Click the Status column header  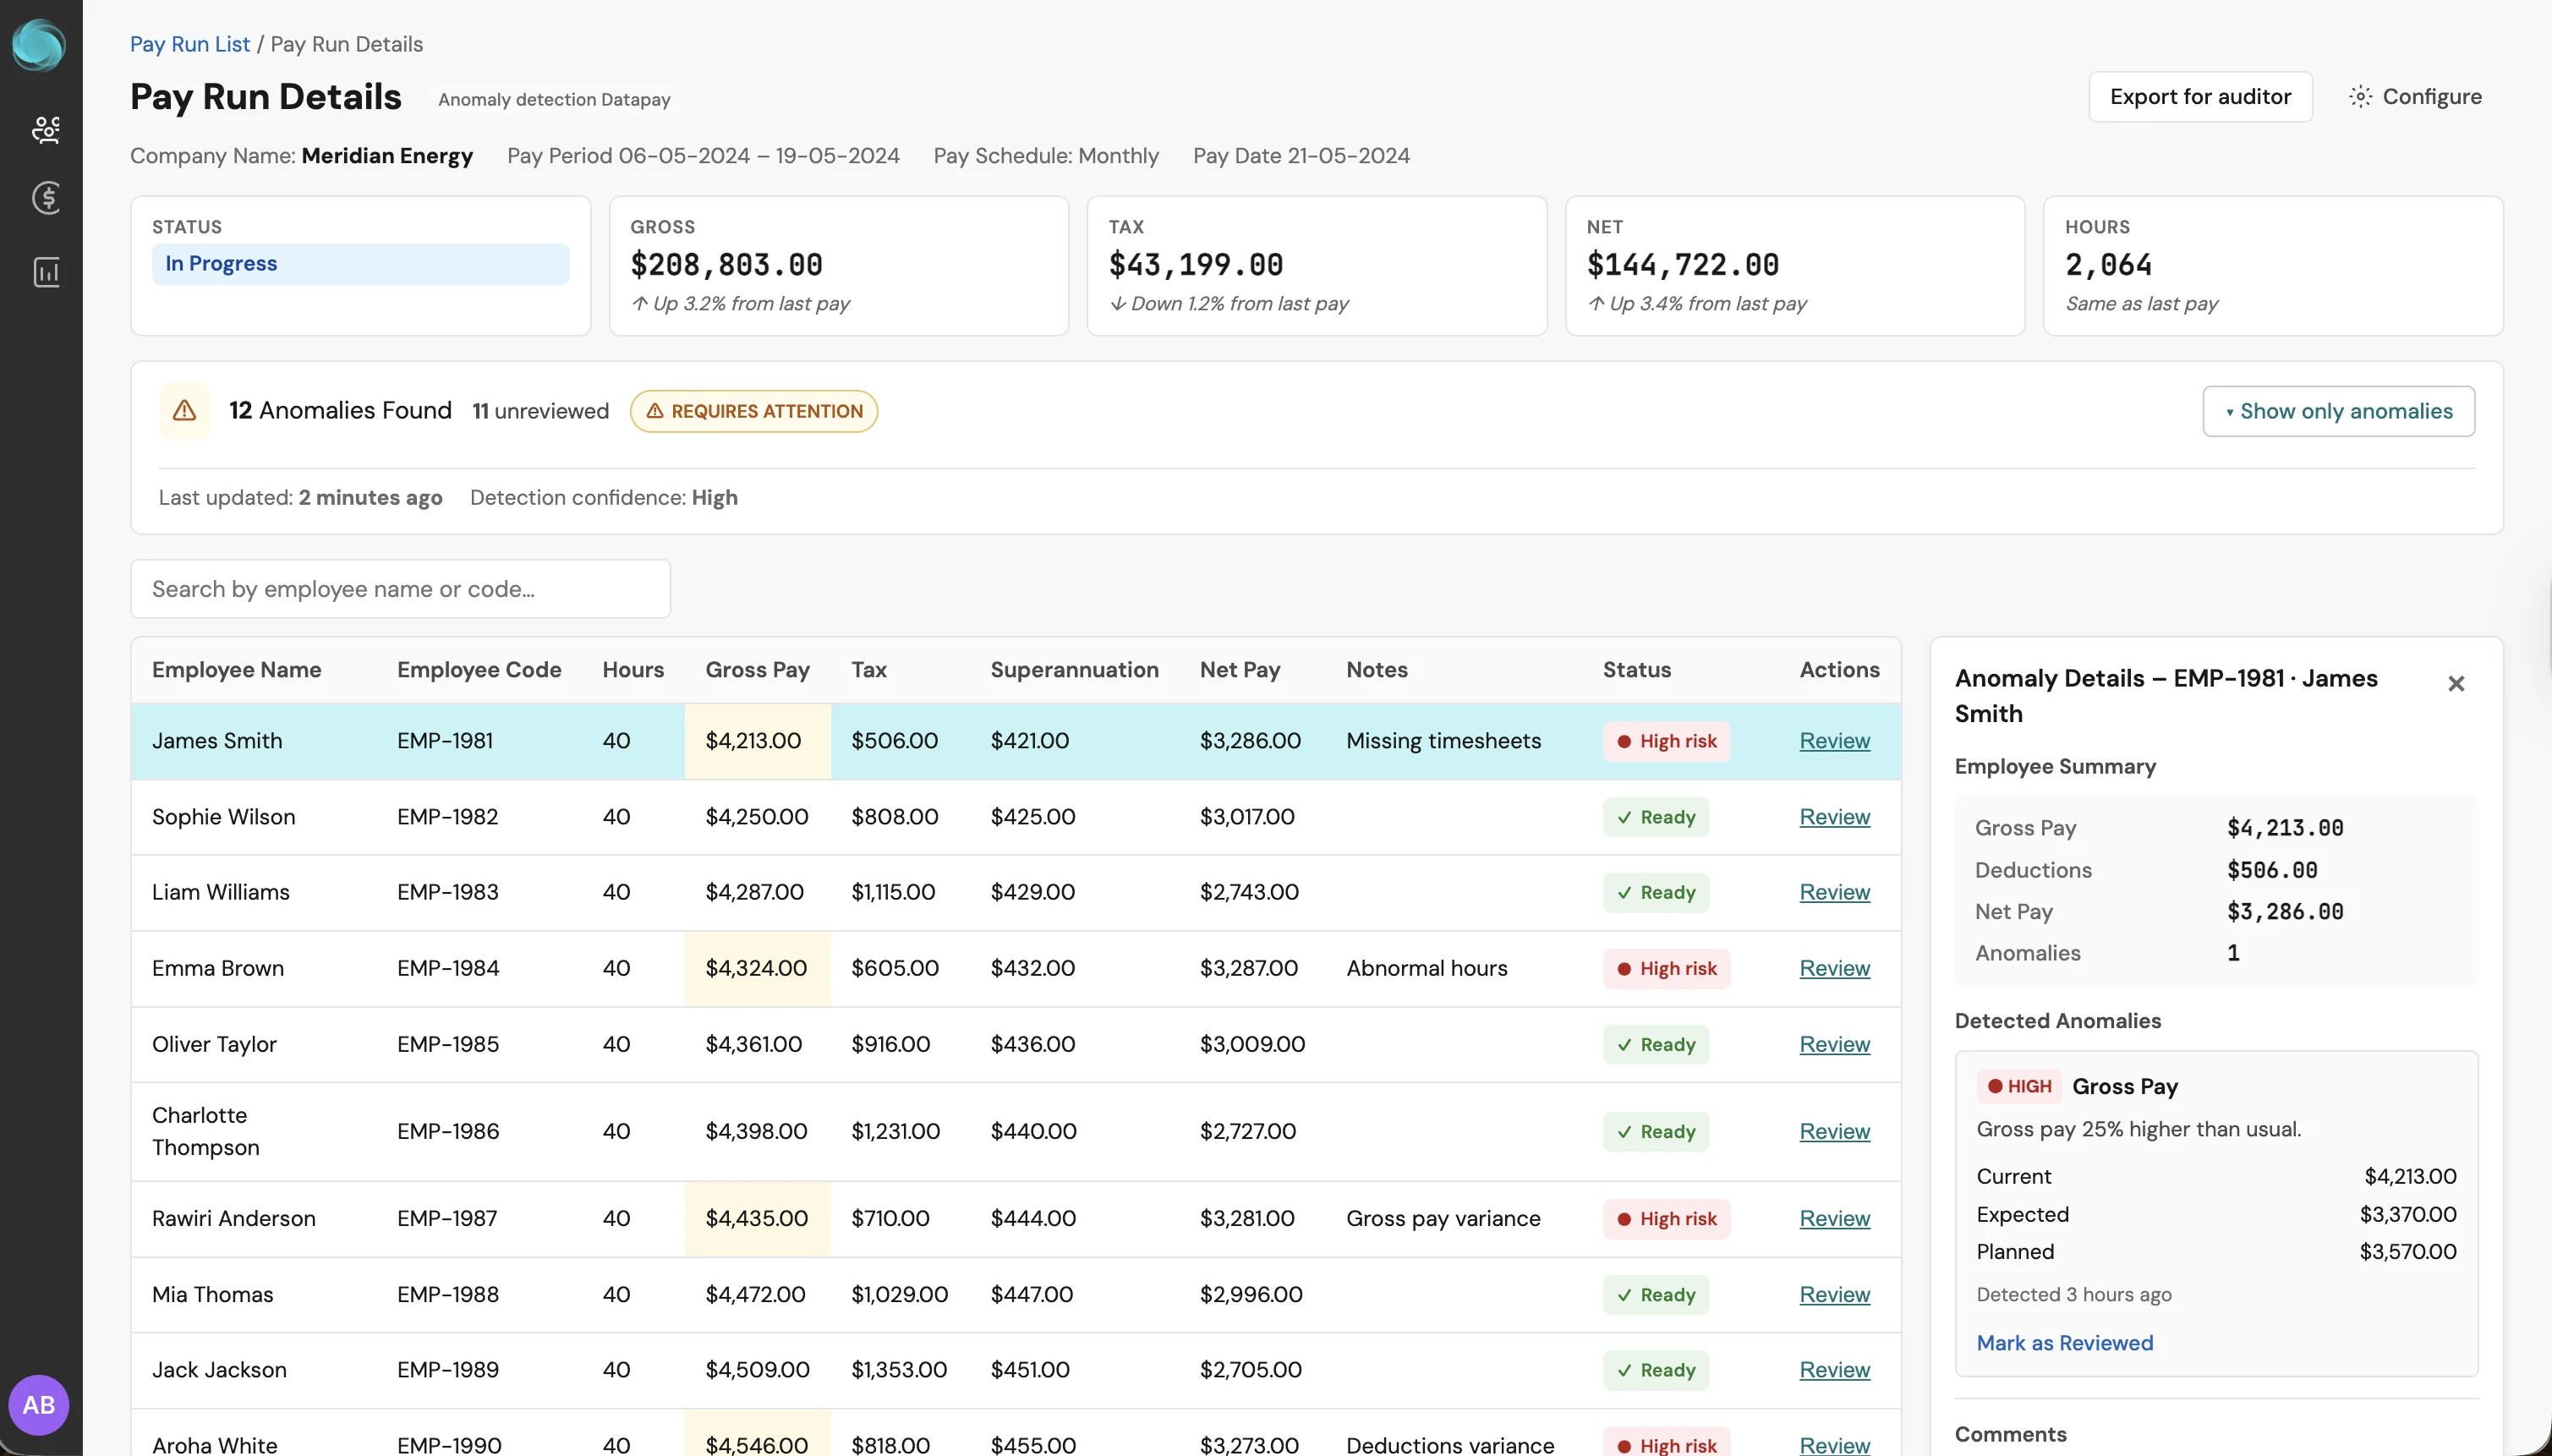point(1636,670)
